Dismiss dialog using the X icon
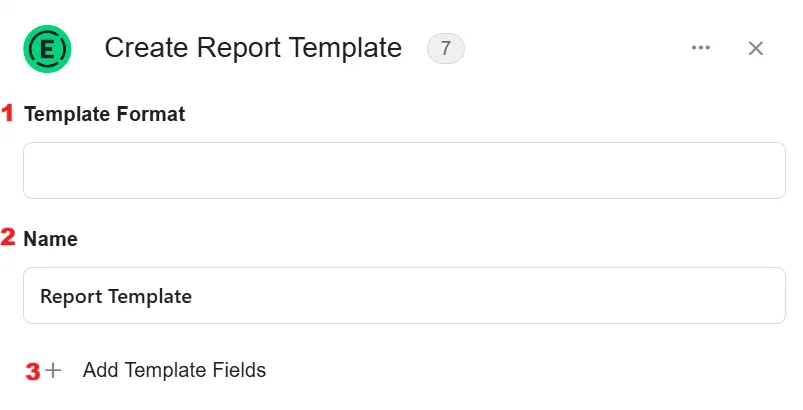The width and height of the screenshot is (803, 410). [756, 49]
